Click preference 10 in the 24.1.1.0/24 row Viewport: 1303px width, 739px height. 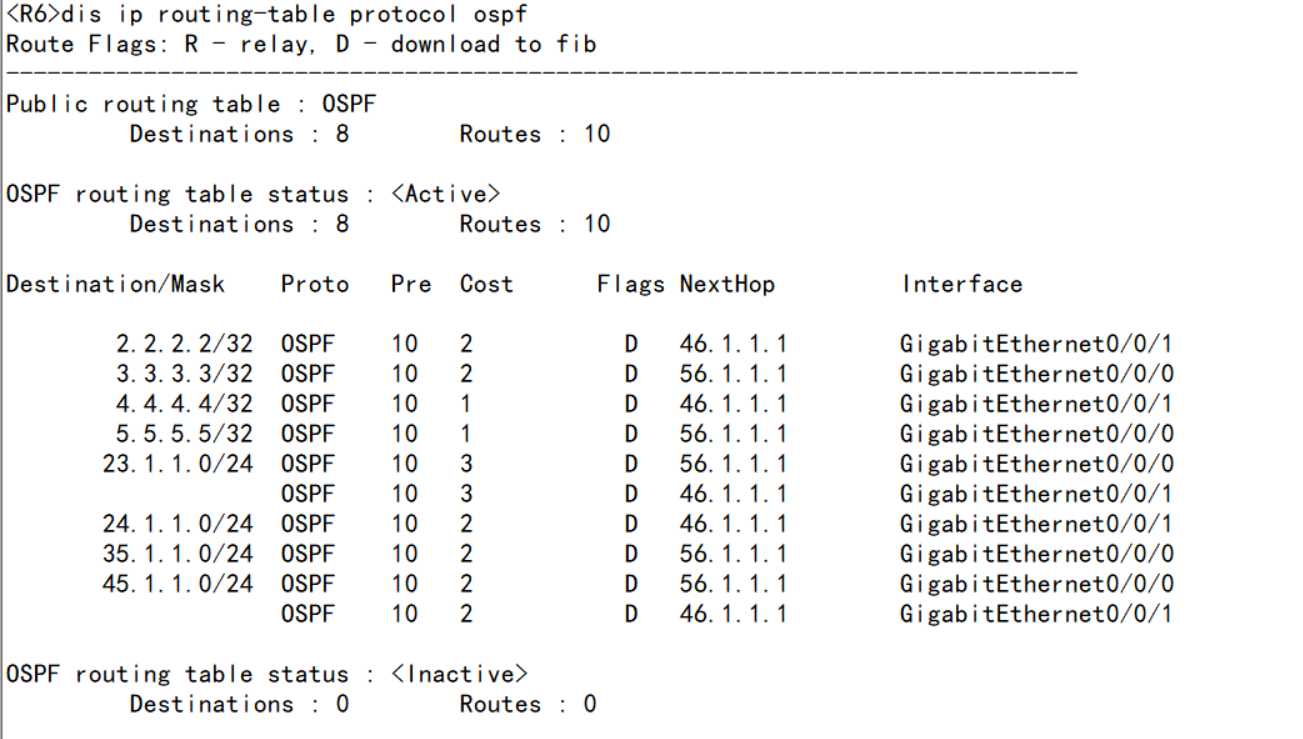[x=405, y=525]
